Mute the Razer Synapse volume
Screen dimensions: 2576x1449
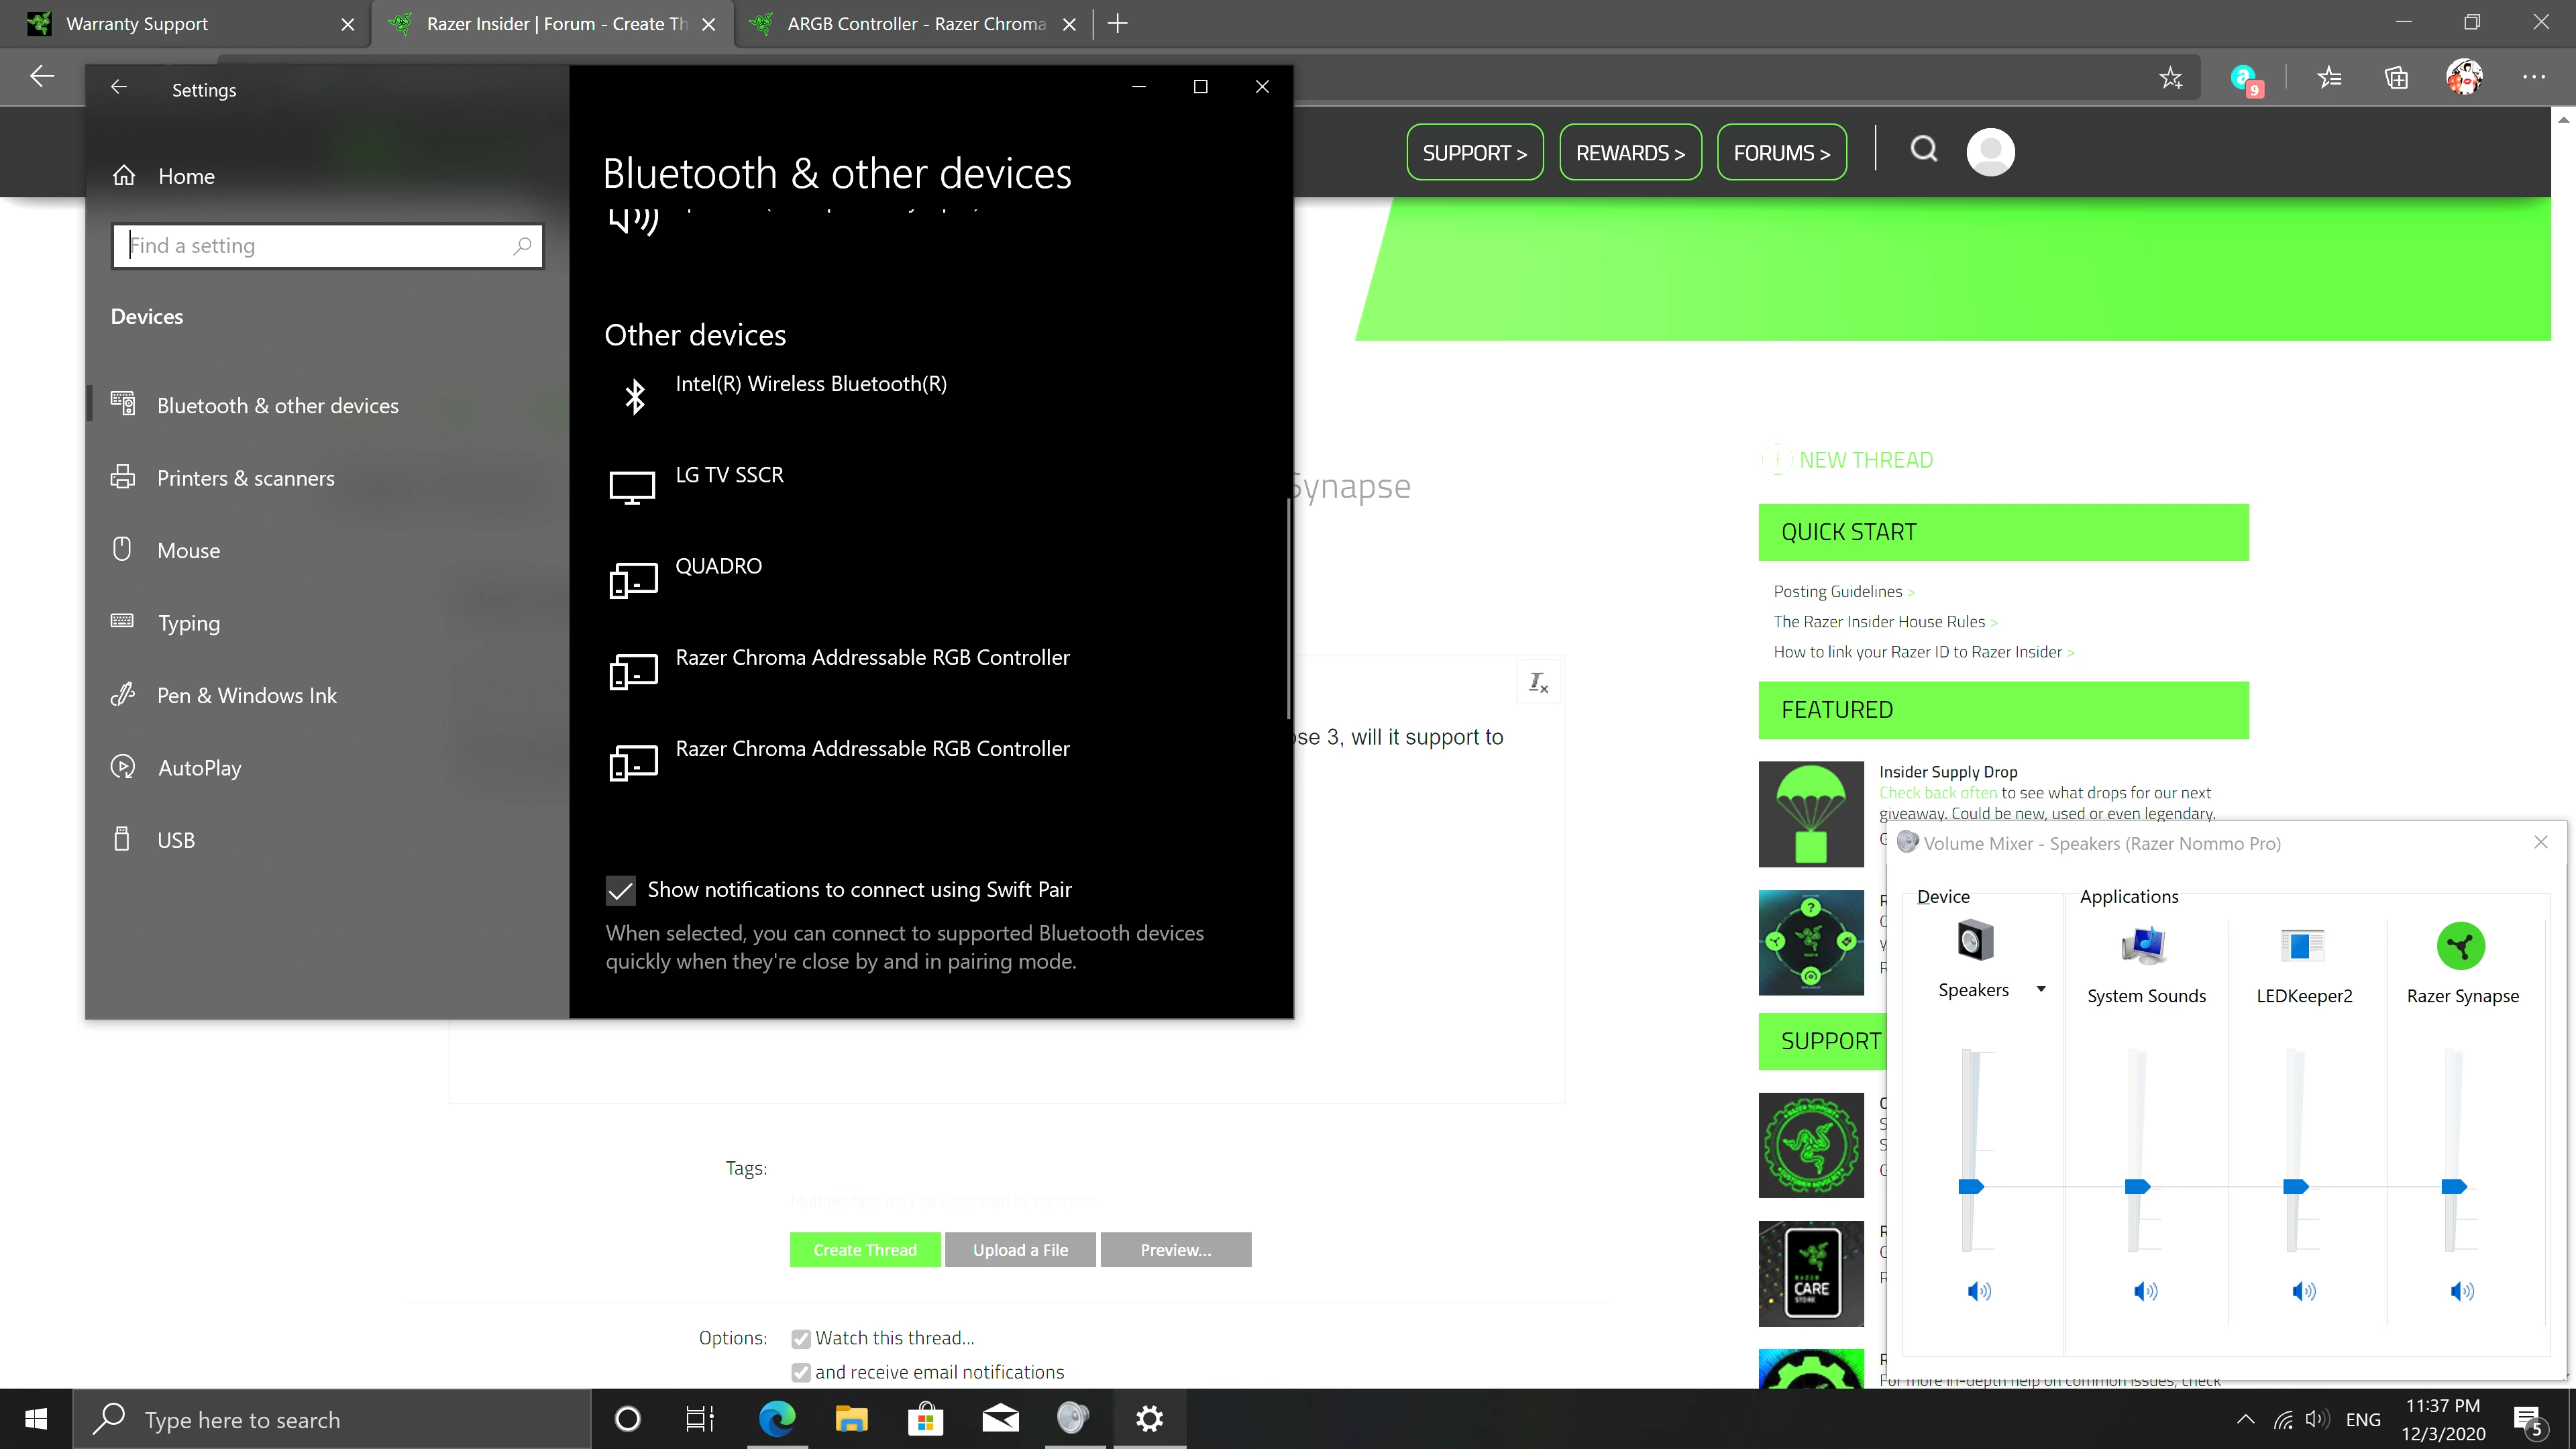pyautogui.click(x=2461, y=1291)
